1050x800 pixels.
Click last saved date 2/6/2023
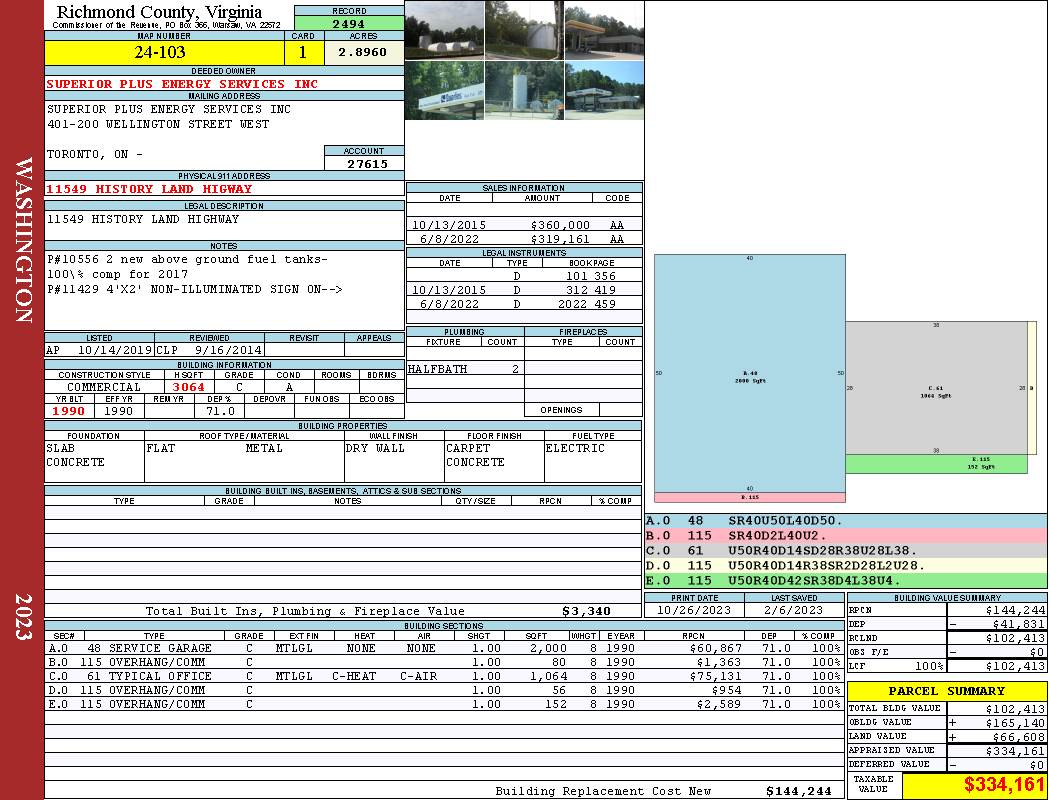point(794,610)
